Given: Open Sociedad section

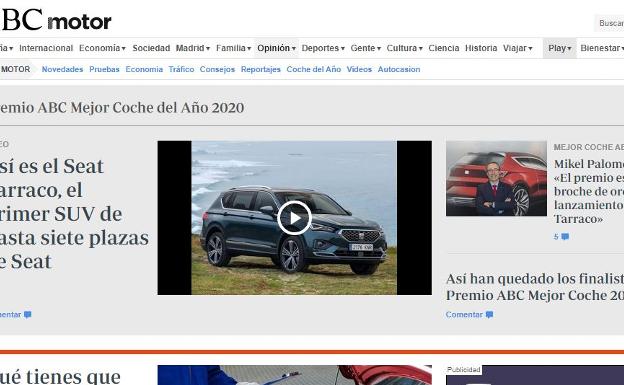Looking at the screenshot, I should (151, 48).
